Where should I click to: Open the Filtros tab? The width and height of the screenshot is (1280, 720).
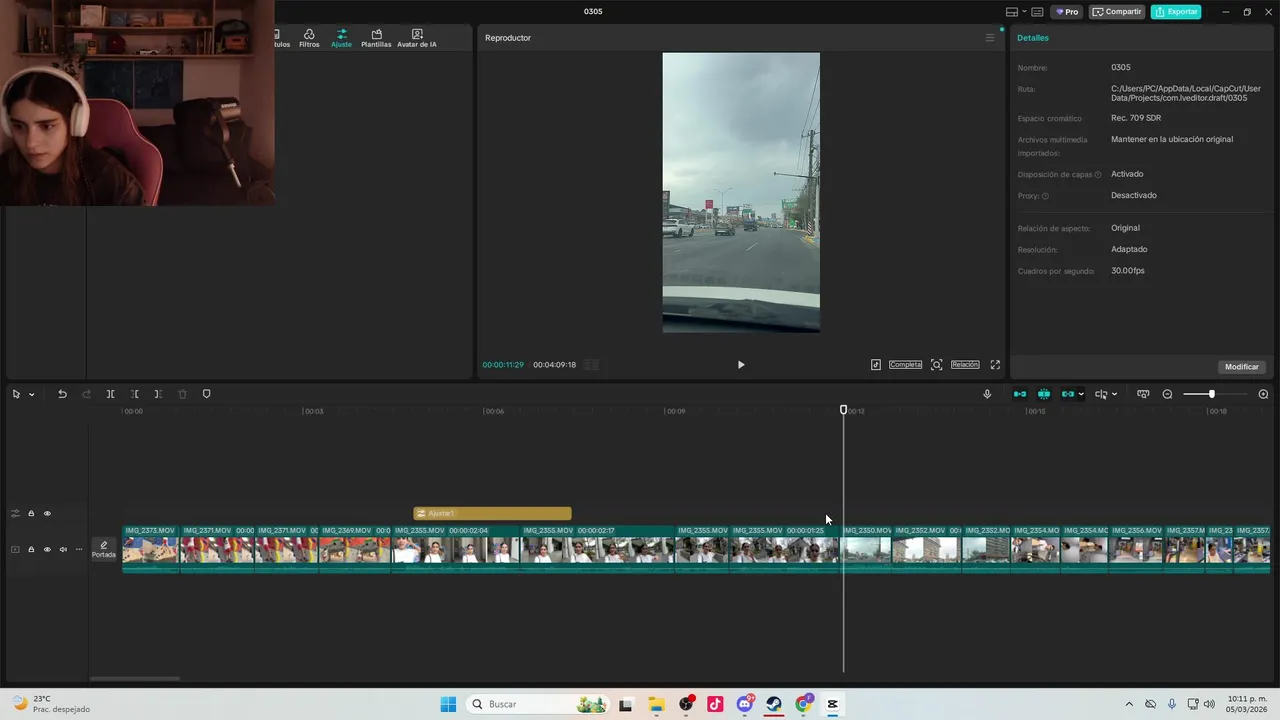pyautogui.click(x=309, y=38)
